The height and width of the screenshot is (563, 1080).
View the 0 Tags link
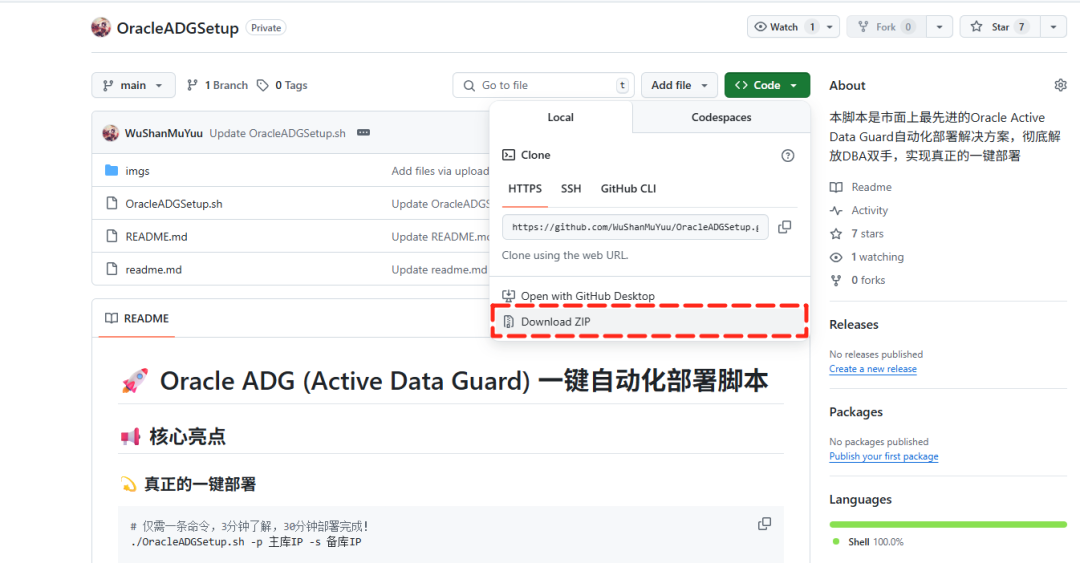point(282,85)
